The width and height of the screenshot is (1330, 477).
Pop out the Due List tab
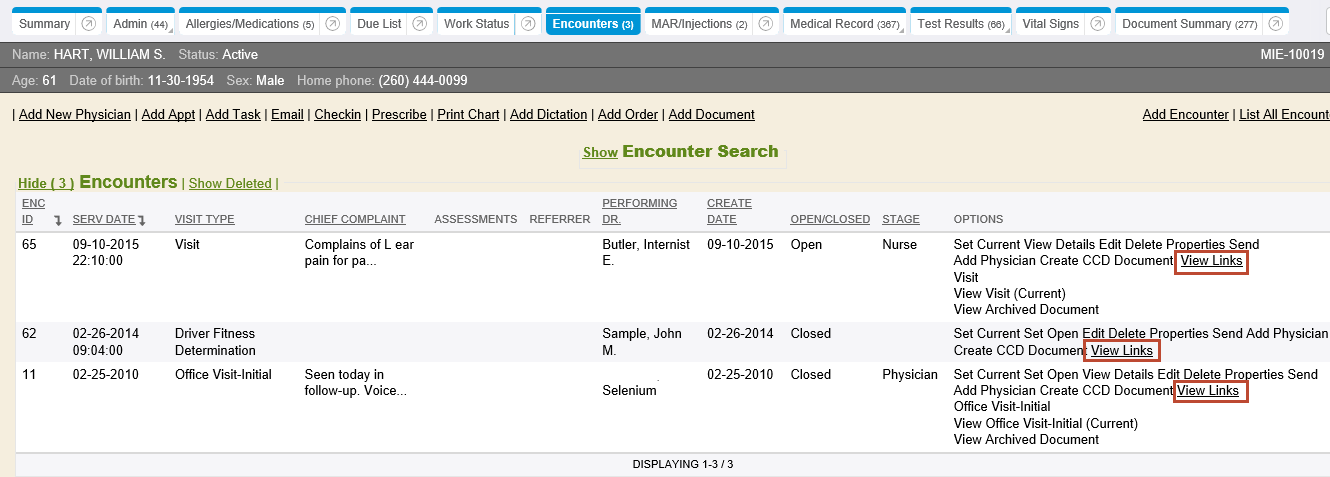click(x=420, y=24)
